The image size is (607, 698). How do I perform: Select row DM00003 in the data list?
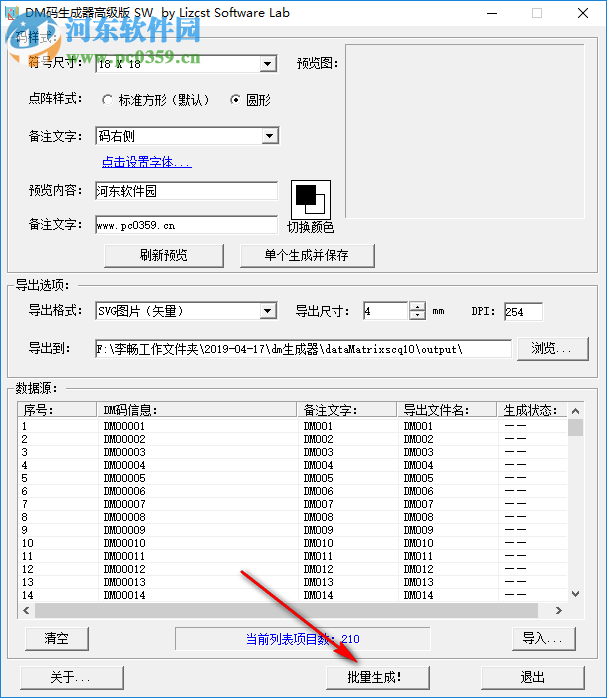click(x=293, y=452)
